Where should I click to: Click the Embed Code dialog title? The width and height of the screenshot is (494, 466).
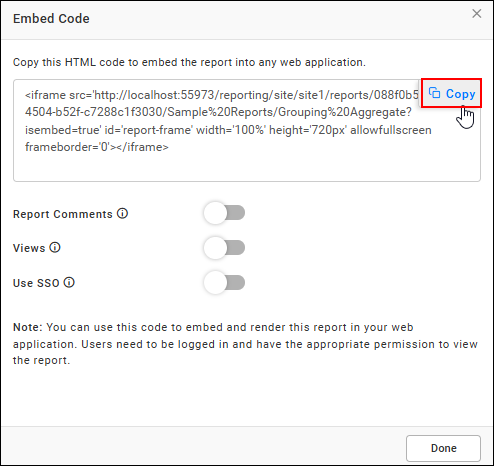51,19
